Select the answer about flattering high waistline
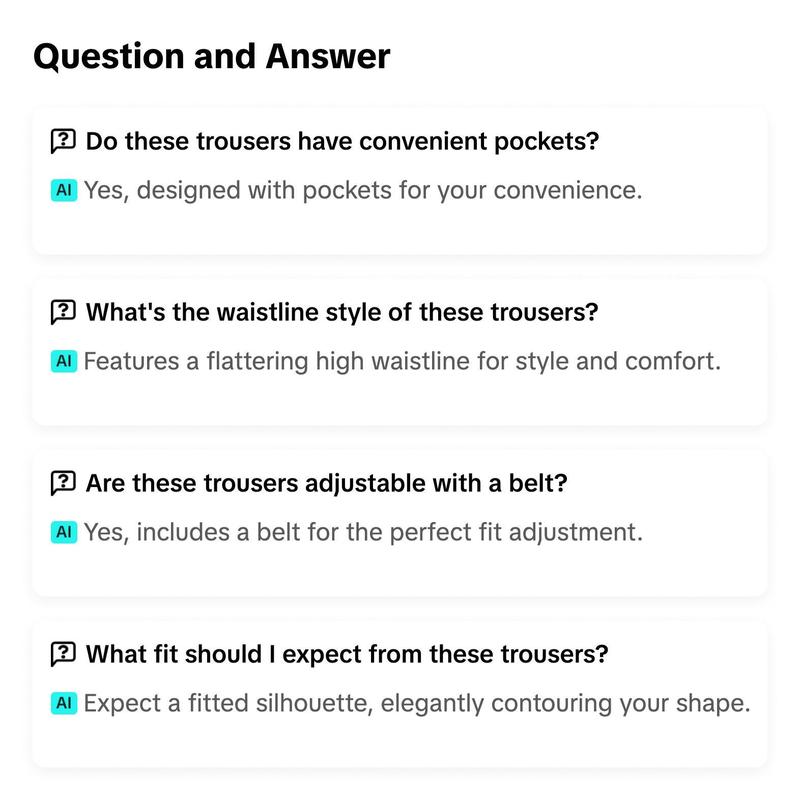This screenshot has height=800, width=800. click(x=402, y=362)
